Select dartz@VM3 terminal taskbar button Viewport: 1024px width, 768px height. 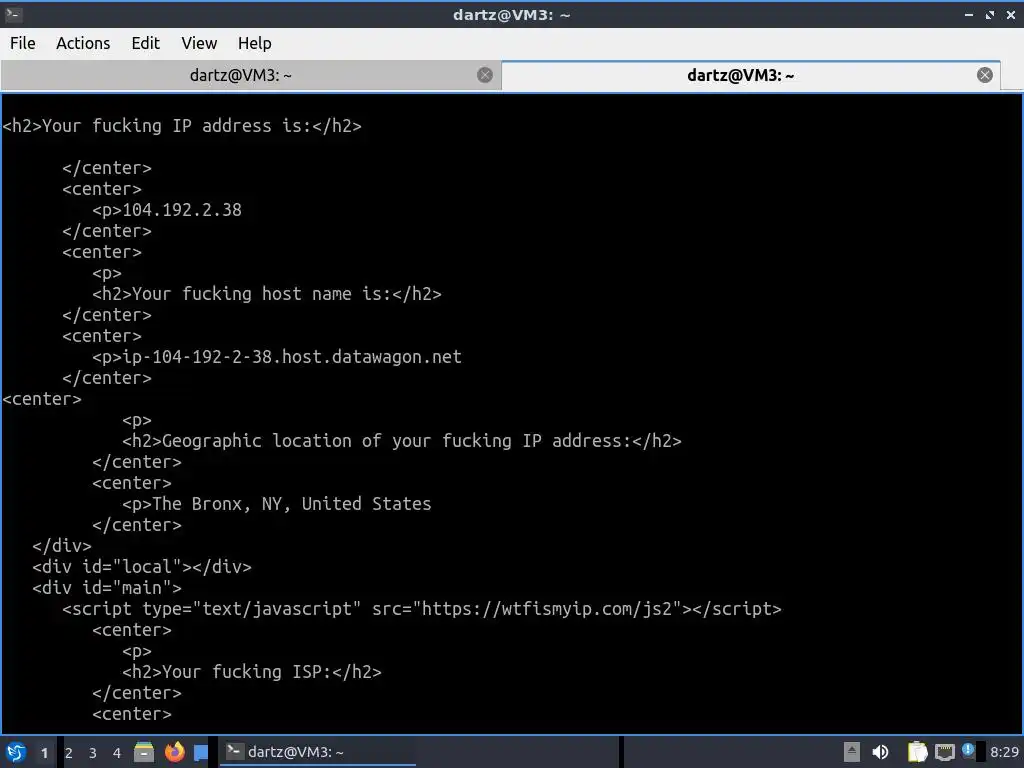[317, 752]
